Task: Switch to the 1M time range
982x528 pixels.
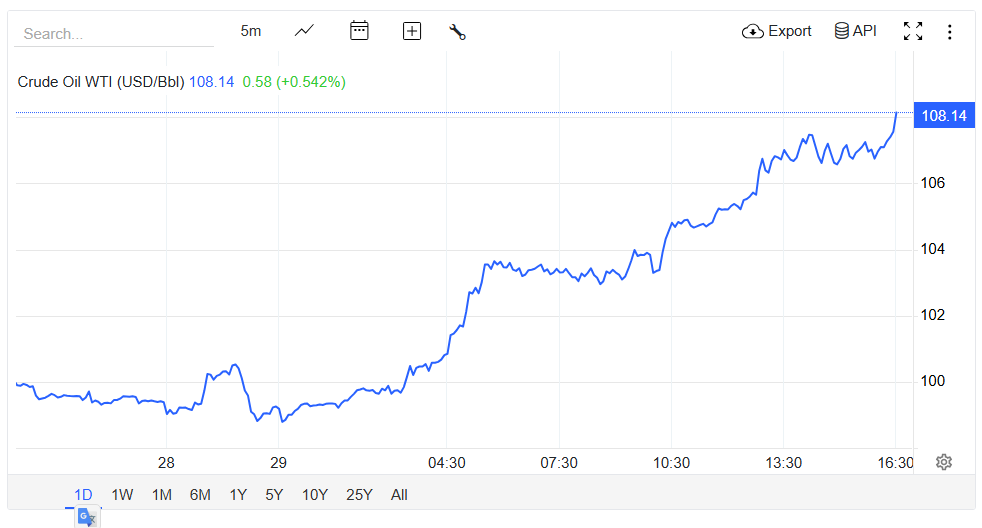Action: (162, 495)
